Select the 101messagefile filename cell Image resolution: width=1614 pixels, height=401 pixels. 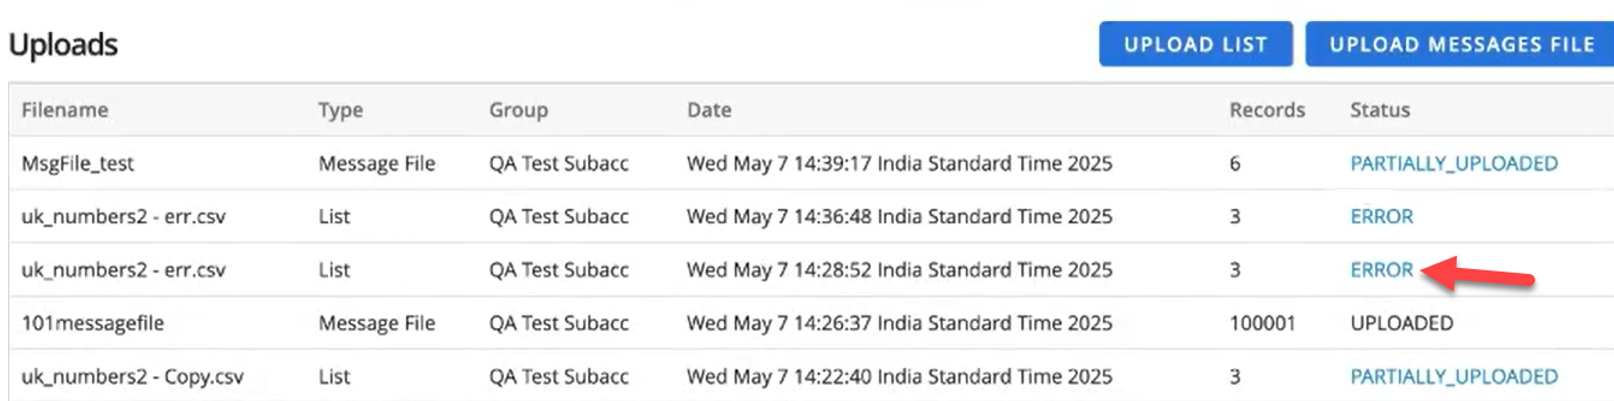93,324
